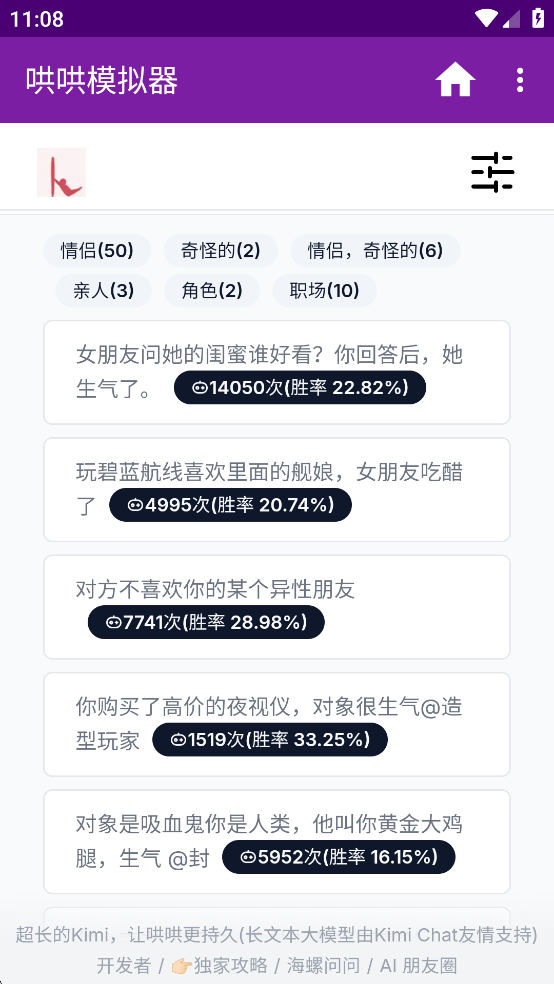The width and height of the screenshot is (554, 984).
Task: Pick the 职场(10) category tag
Action: (x=324, y=291)
